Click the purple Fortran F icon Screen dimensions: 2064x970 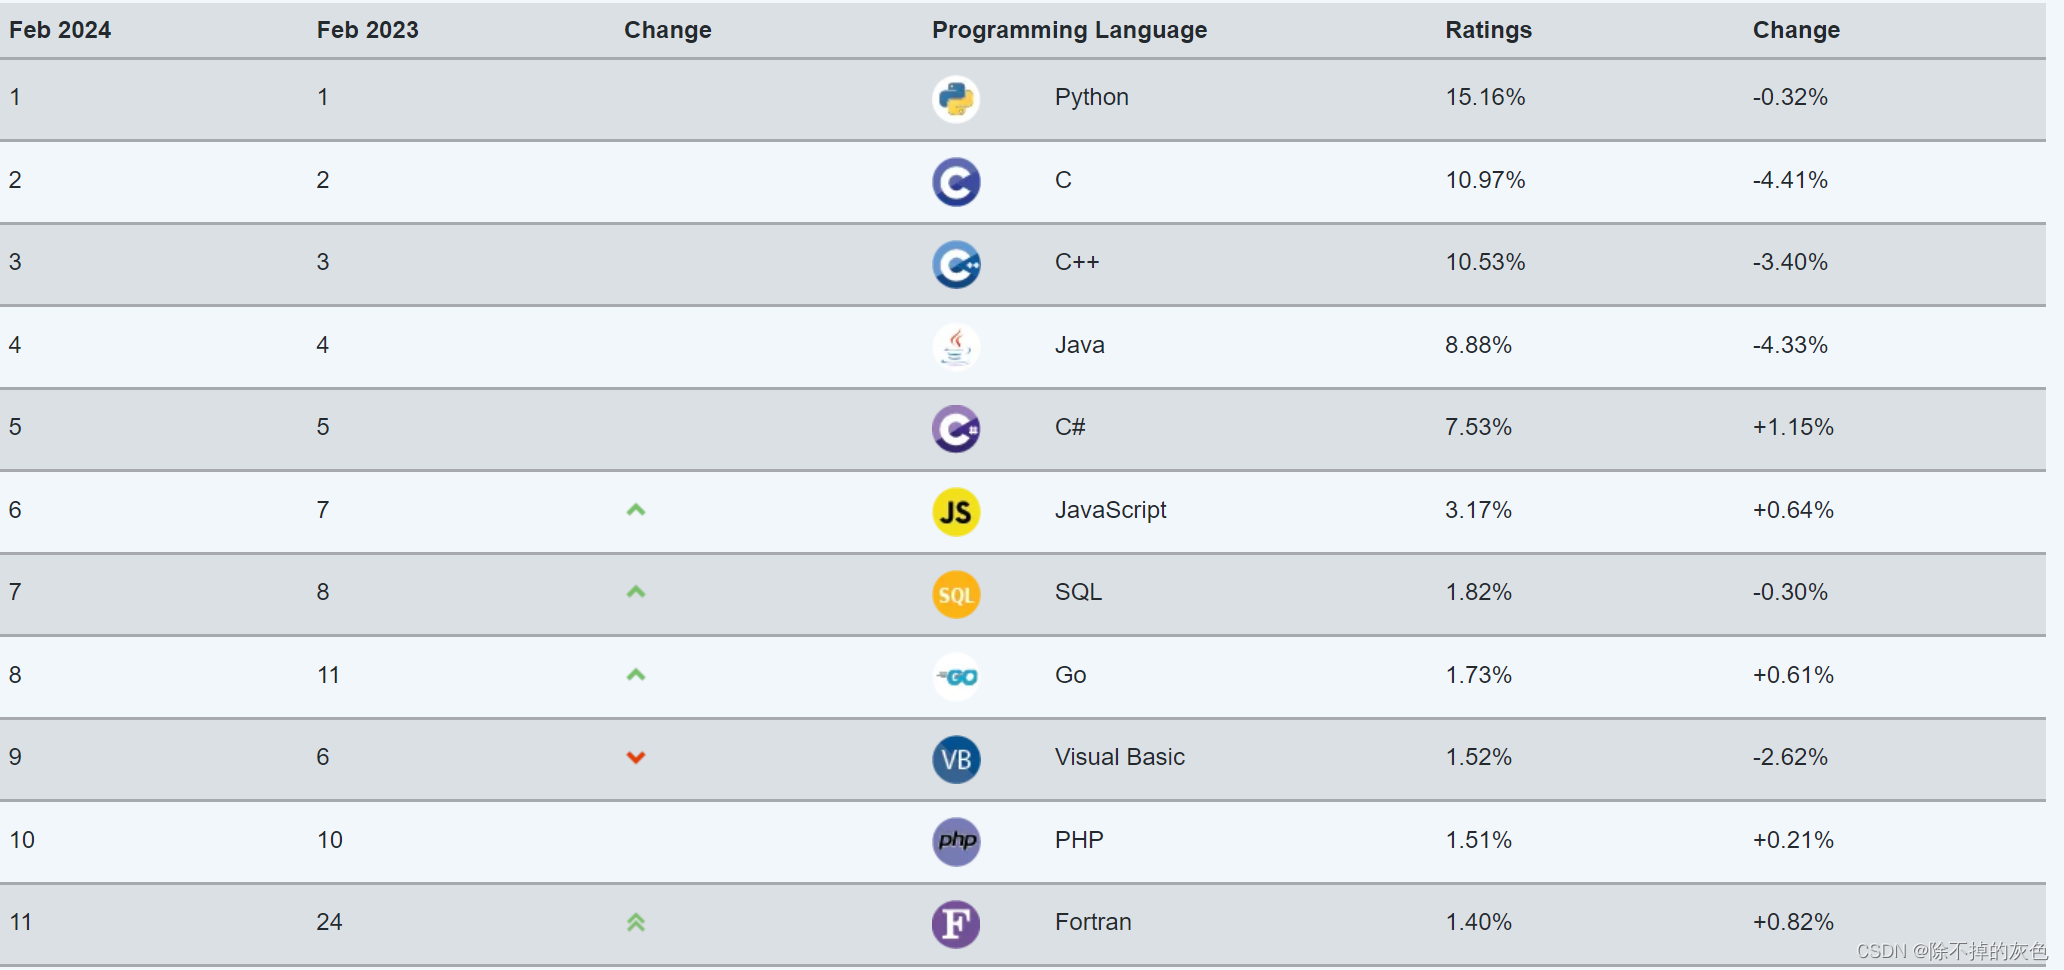[x=956, y=924]
